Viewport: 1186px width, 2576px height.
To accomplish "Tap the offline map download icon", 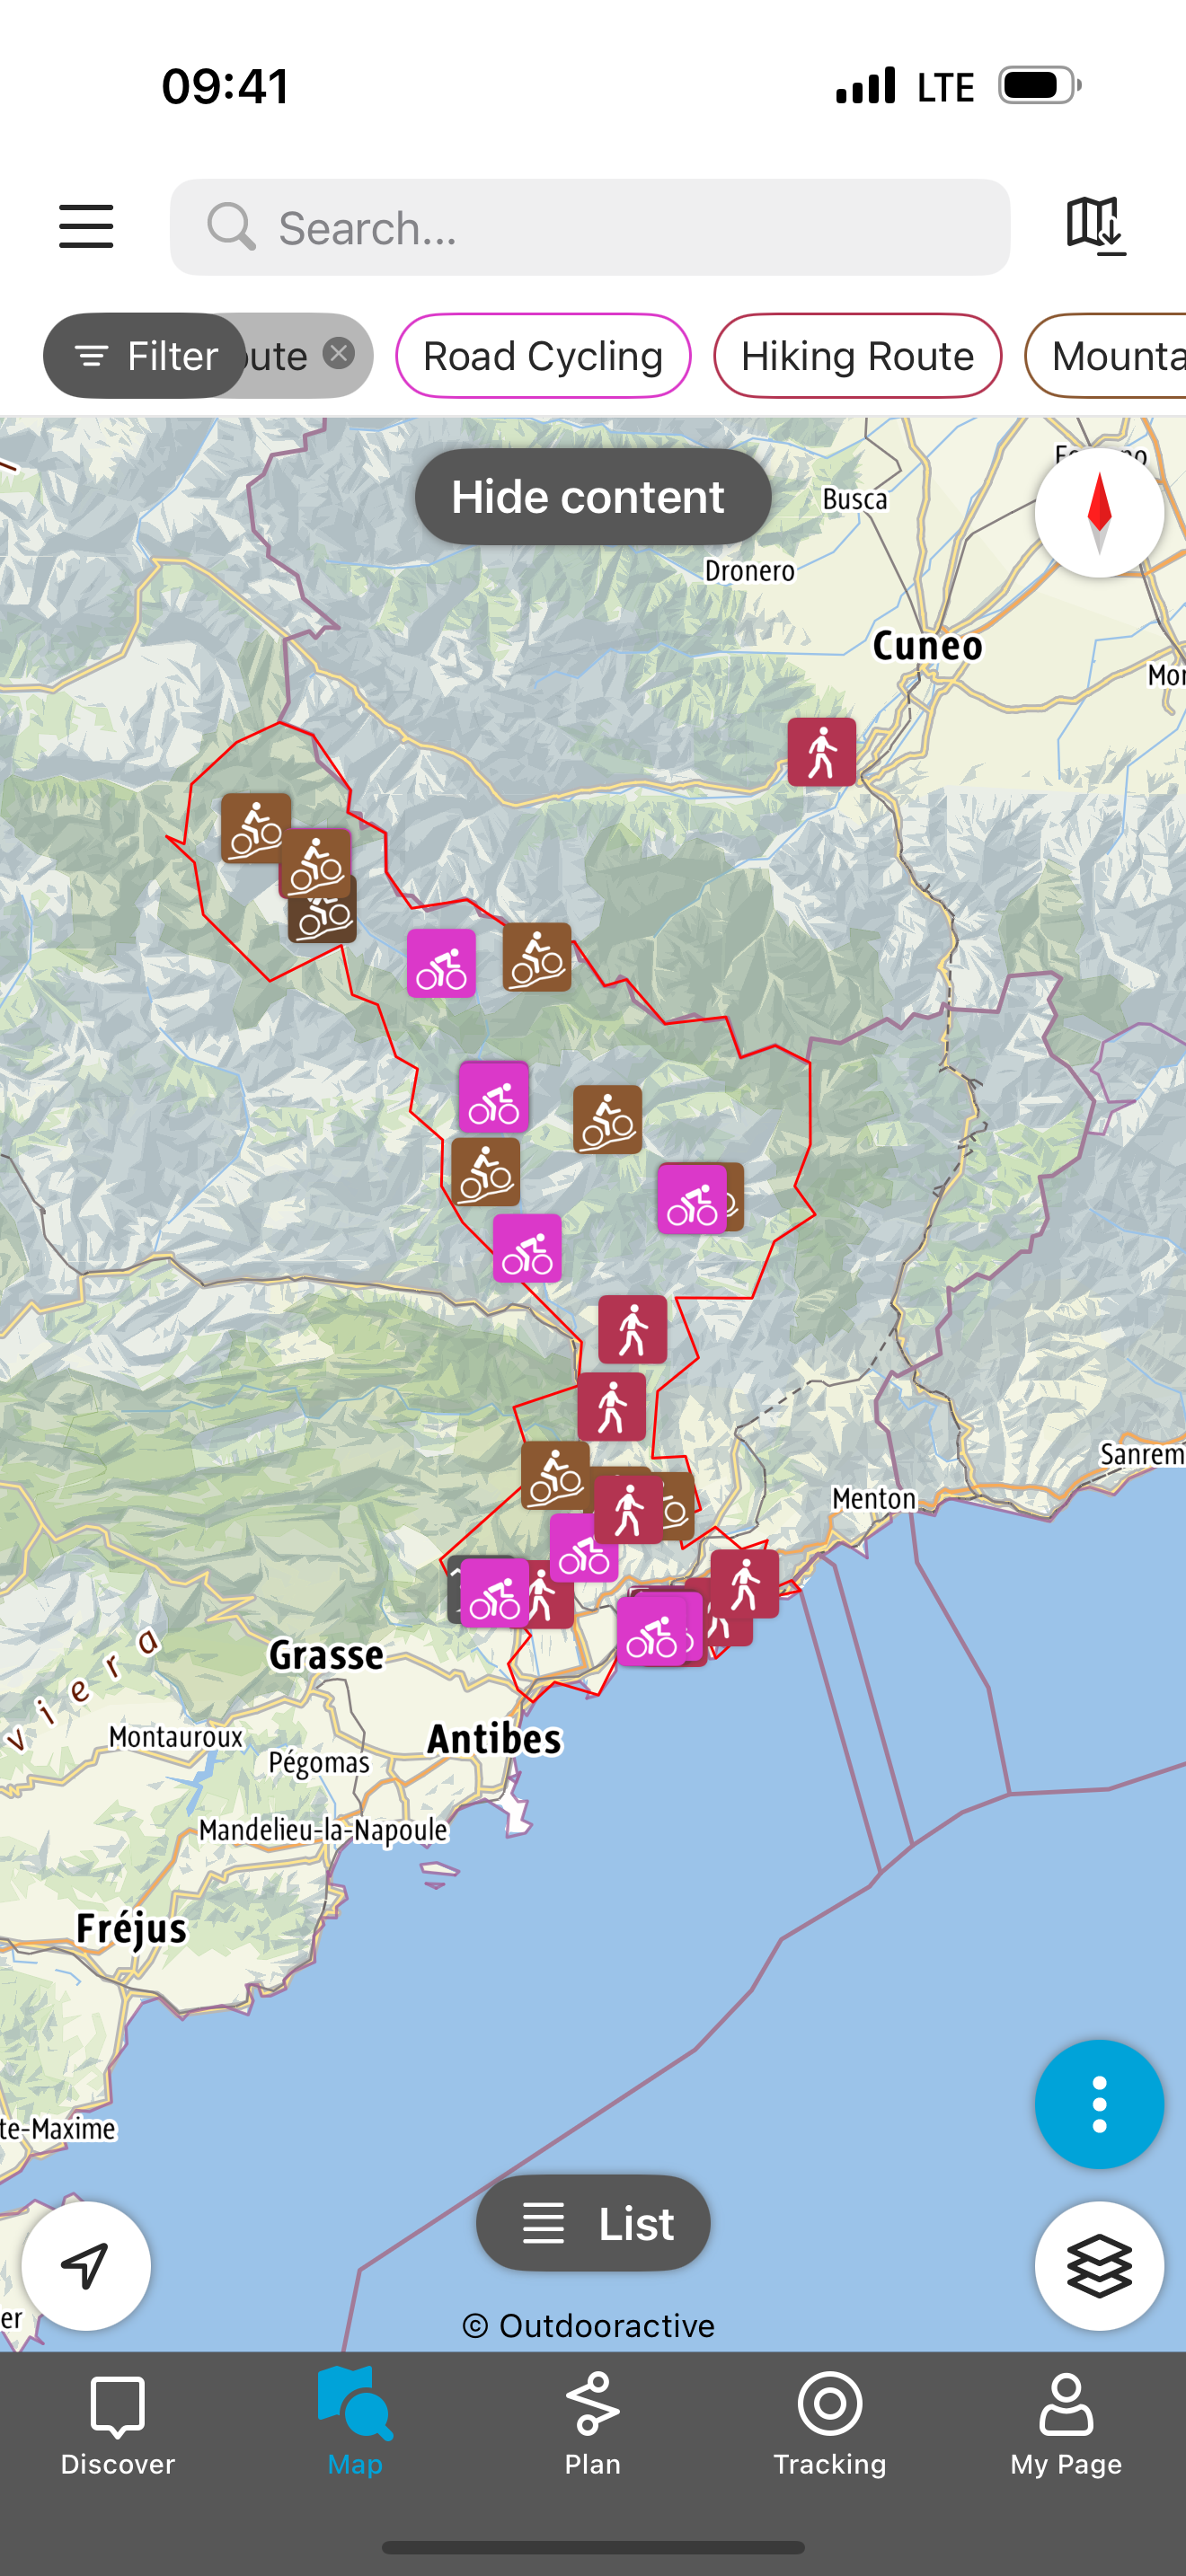I will coord(1096,226).
